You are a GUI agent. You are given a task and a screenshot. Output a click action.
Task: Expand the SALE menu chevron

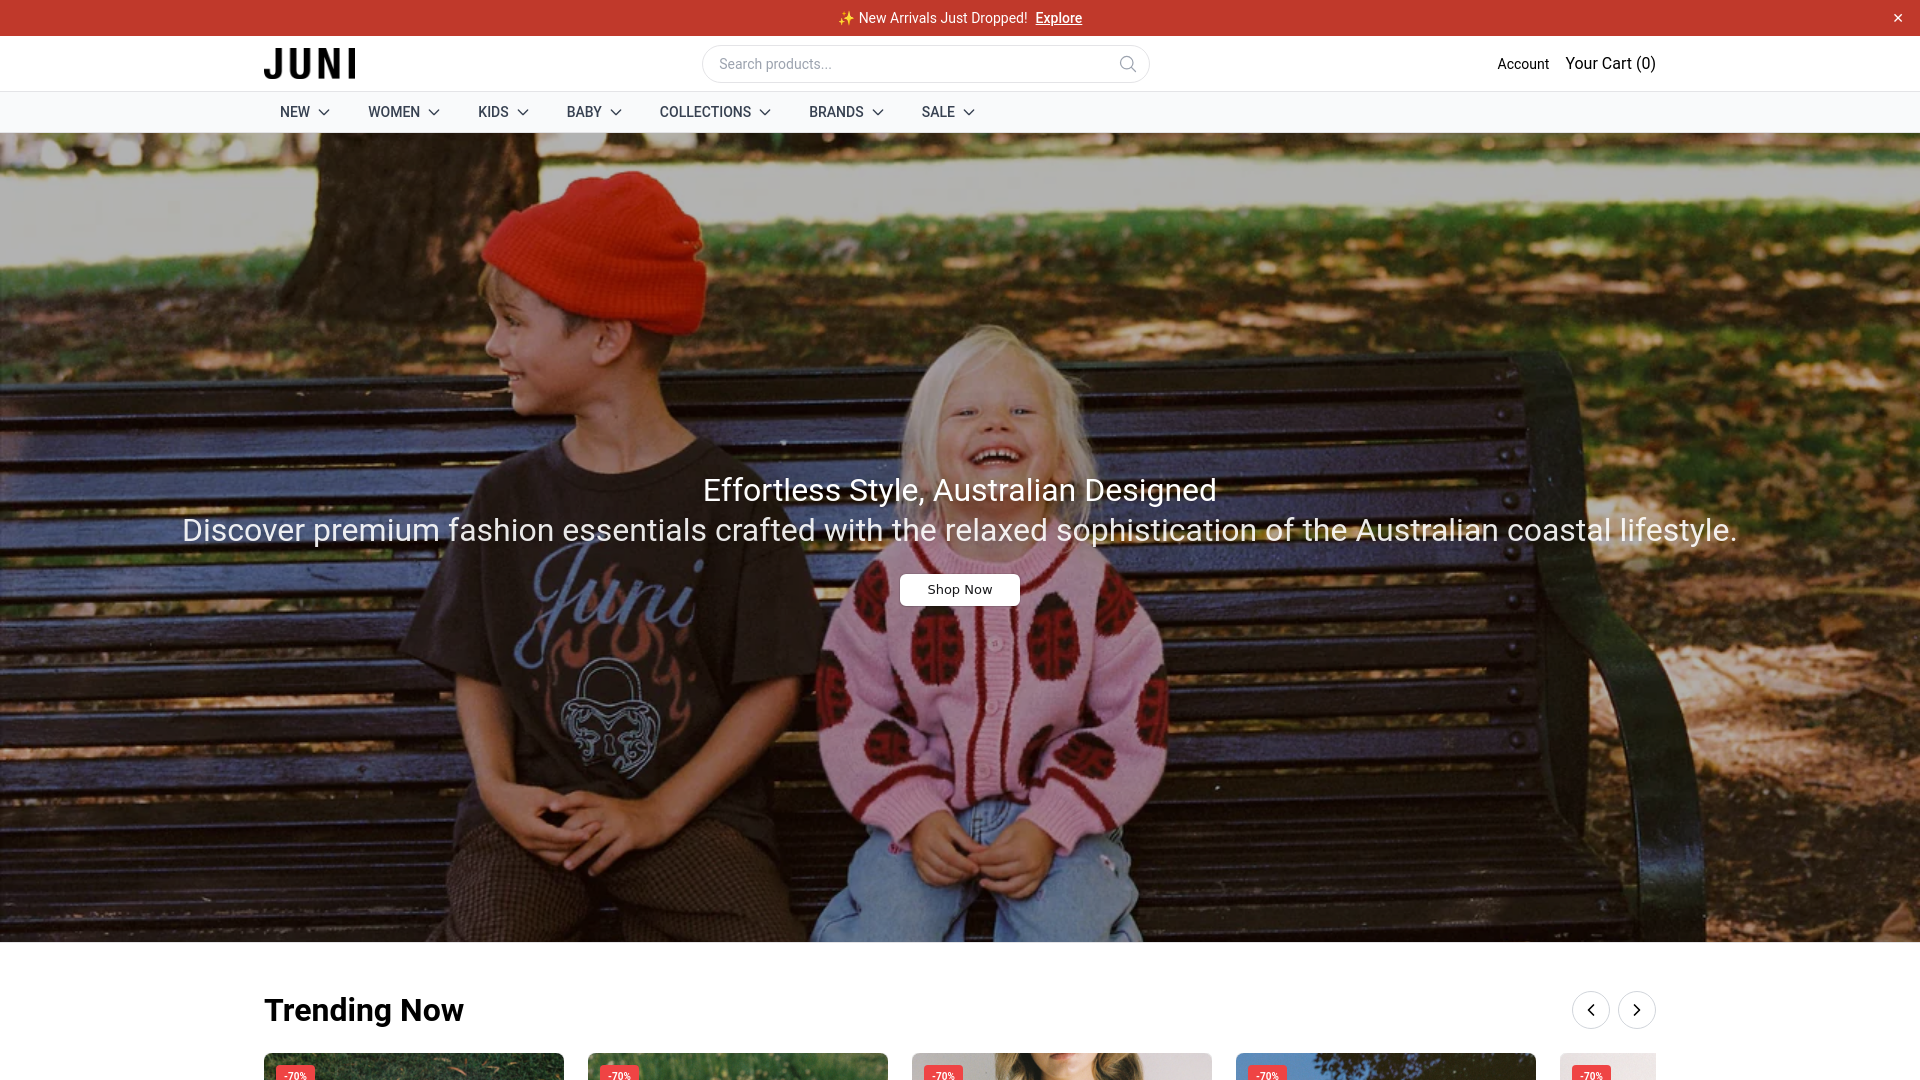click(x=969, y=112)
